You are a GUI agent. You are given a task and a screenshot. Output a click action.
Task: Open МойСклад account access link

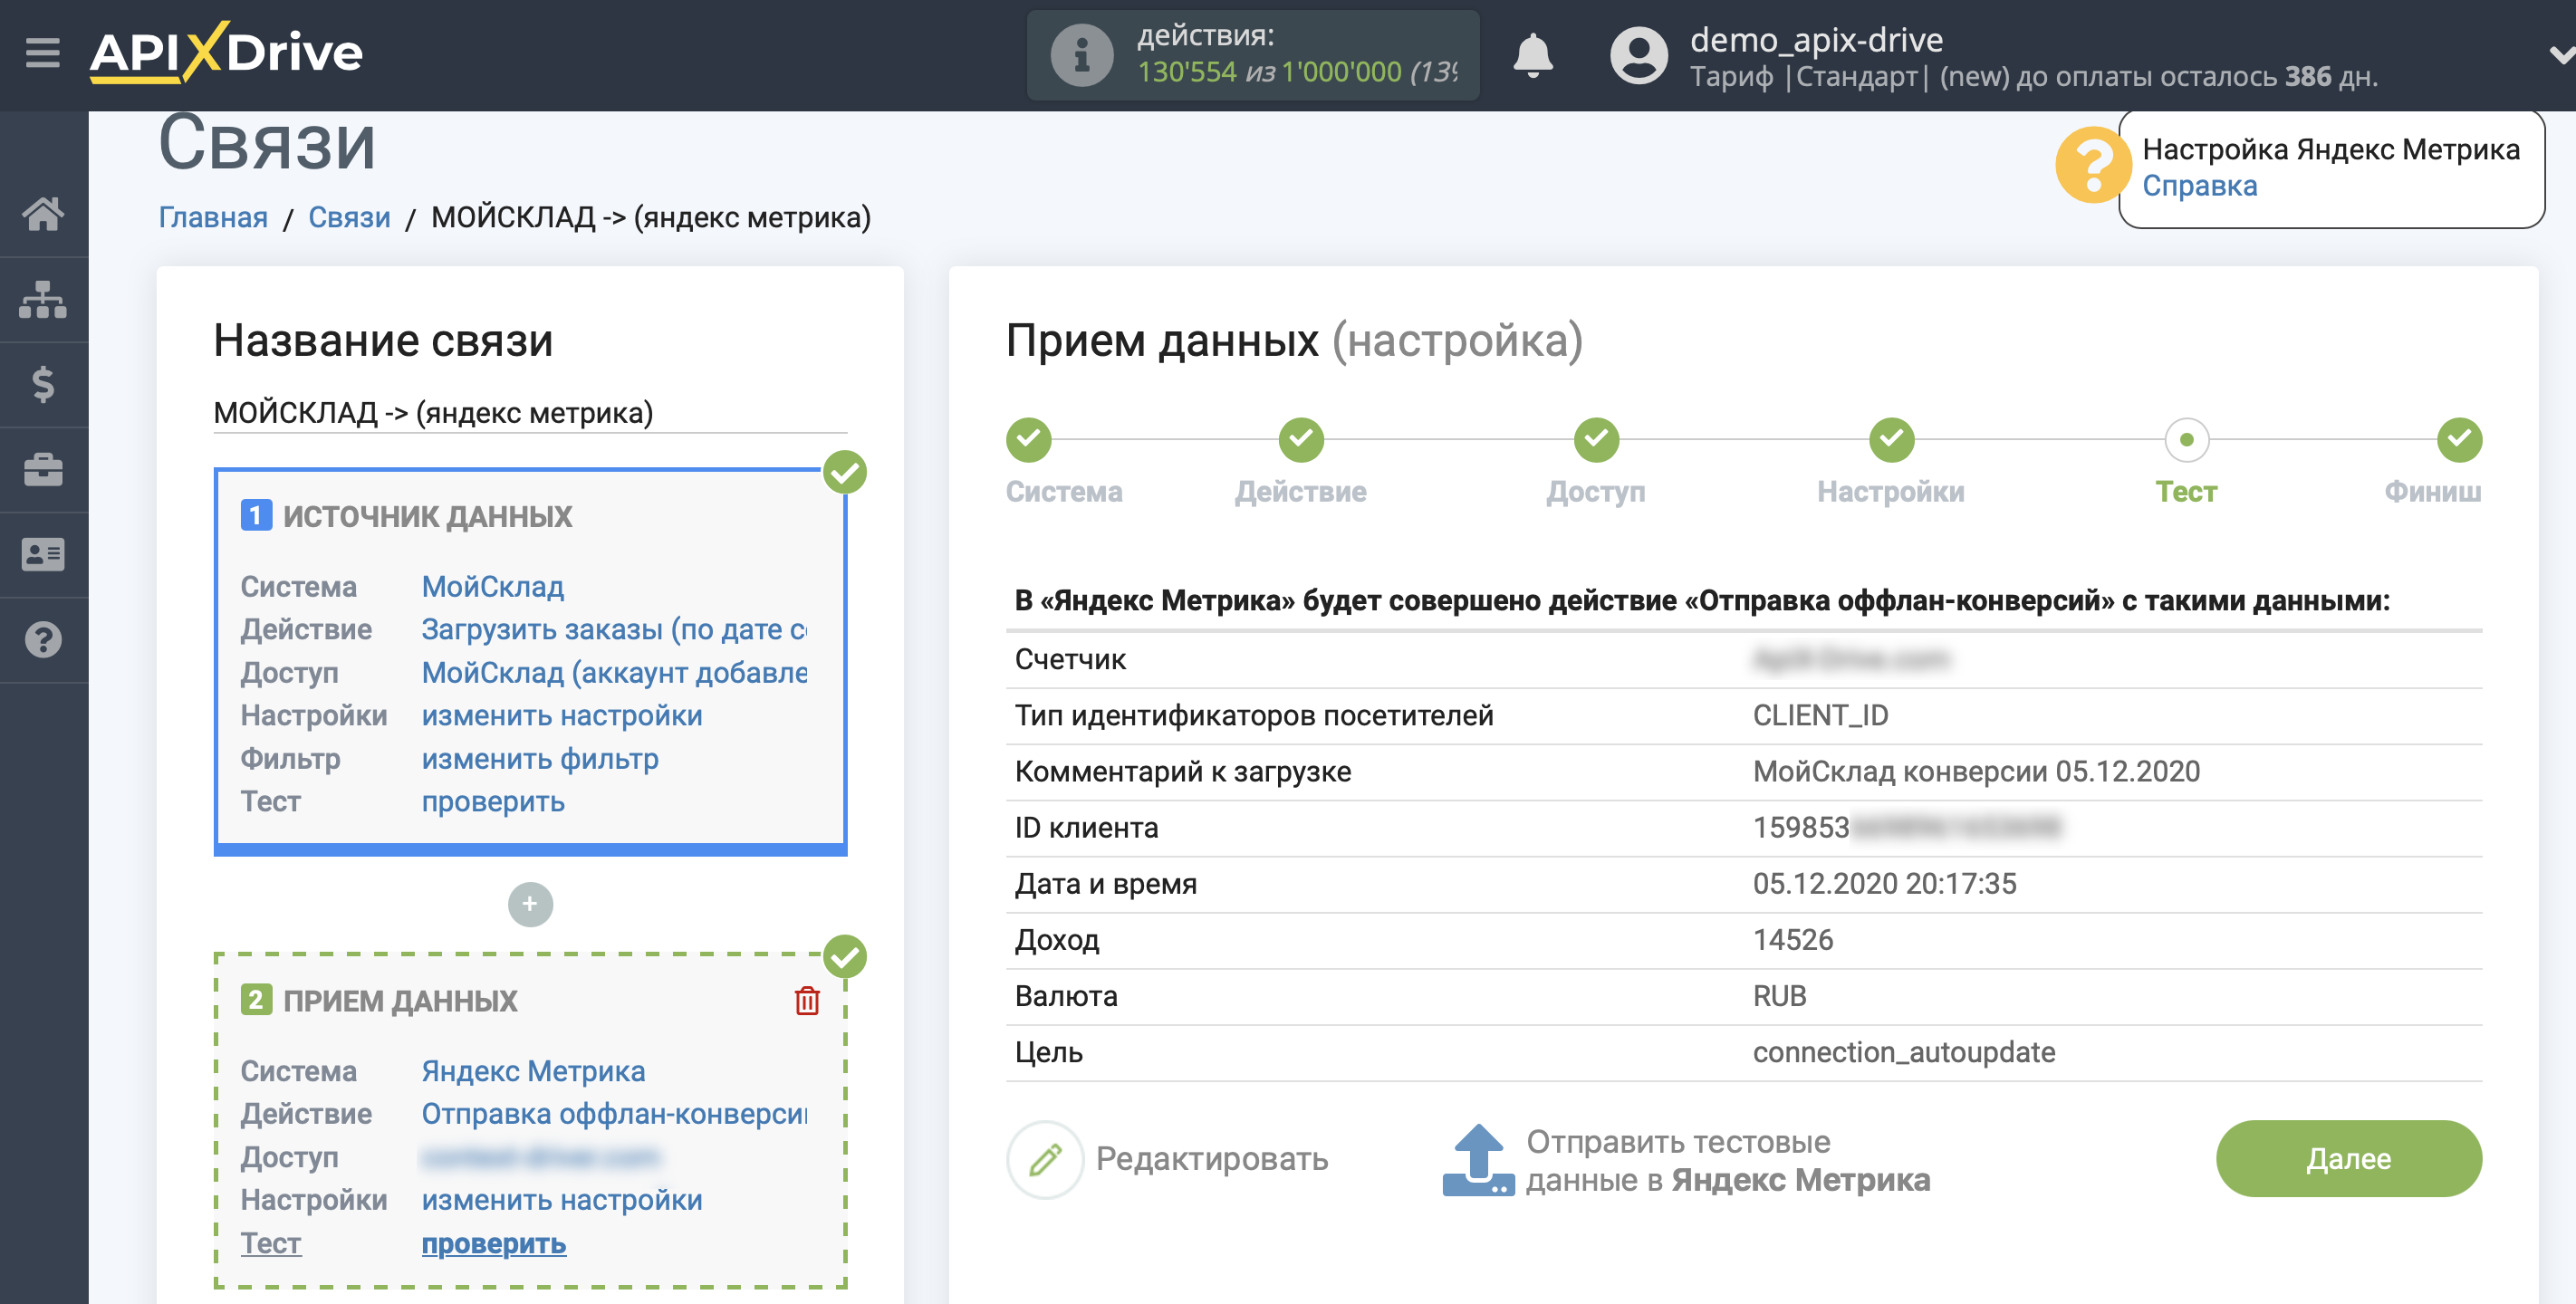point(614,673)
